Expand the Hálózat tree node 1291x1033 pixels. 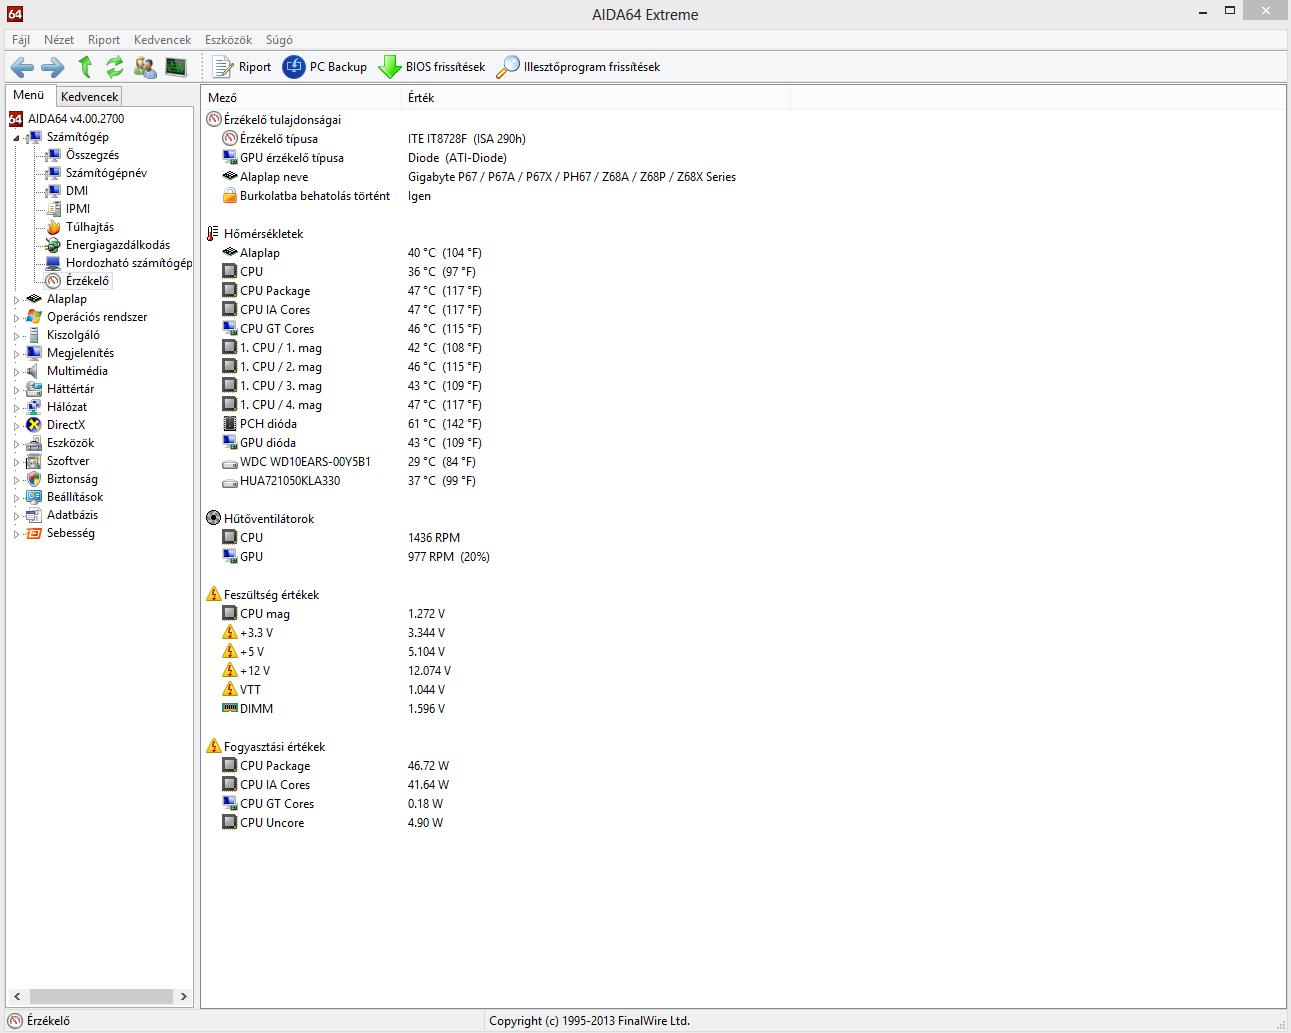[16, 408]
